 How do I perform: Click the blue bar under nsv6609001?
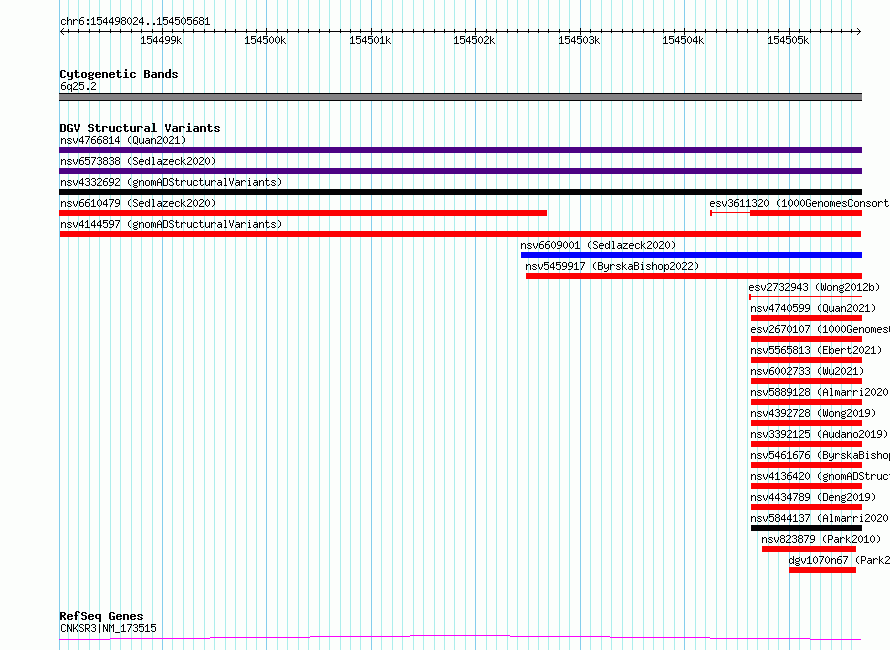(691, 255)
